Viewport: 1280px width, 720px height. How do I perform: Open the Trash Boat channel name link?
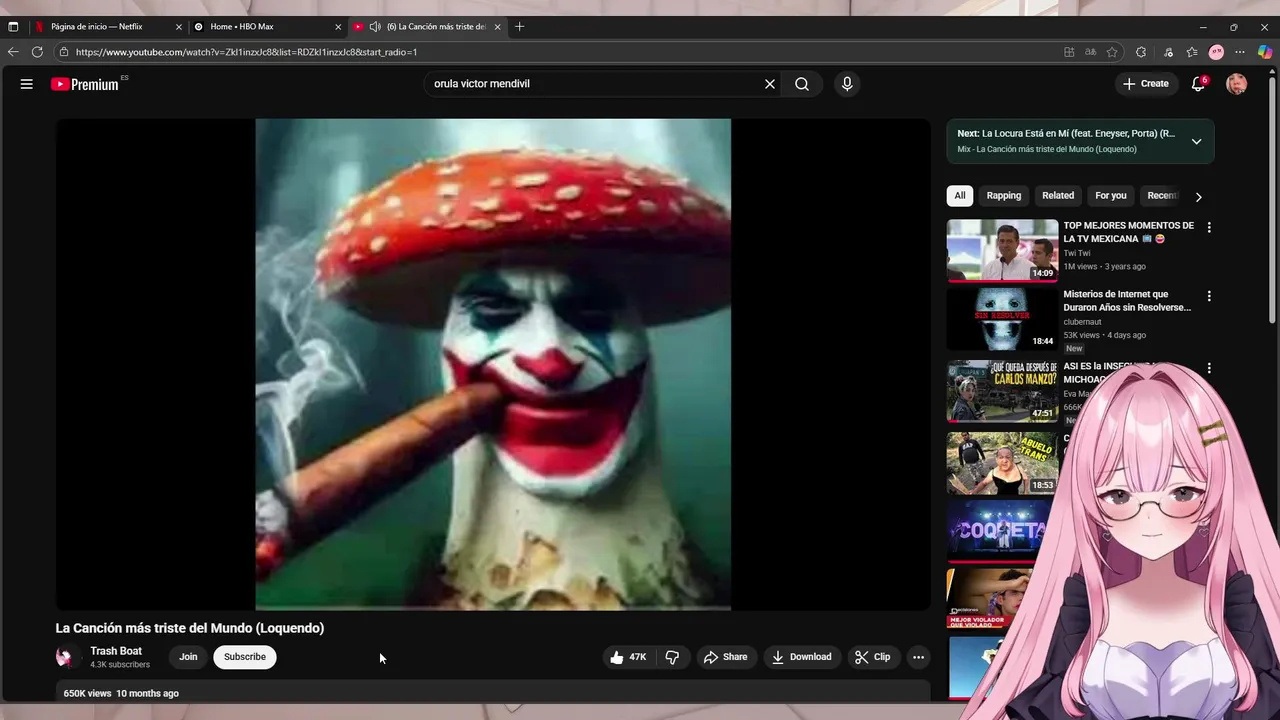click(x=116, y=651)
